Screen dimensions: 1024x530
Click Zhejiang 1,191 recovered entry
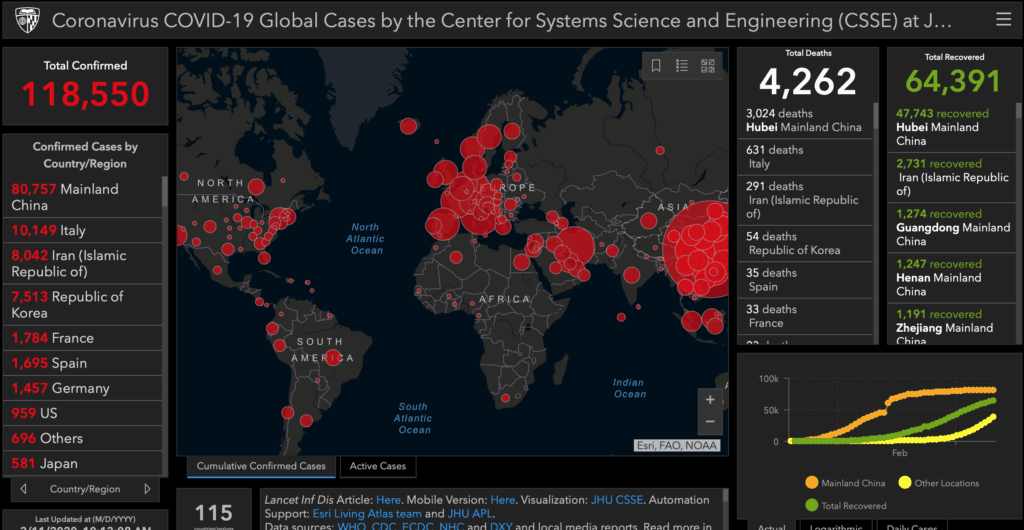pos(951,325)
